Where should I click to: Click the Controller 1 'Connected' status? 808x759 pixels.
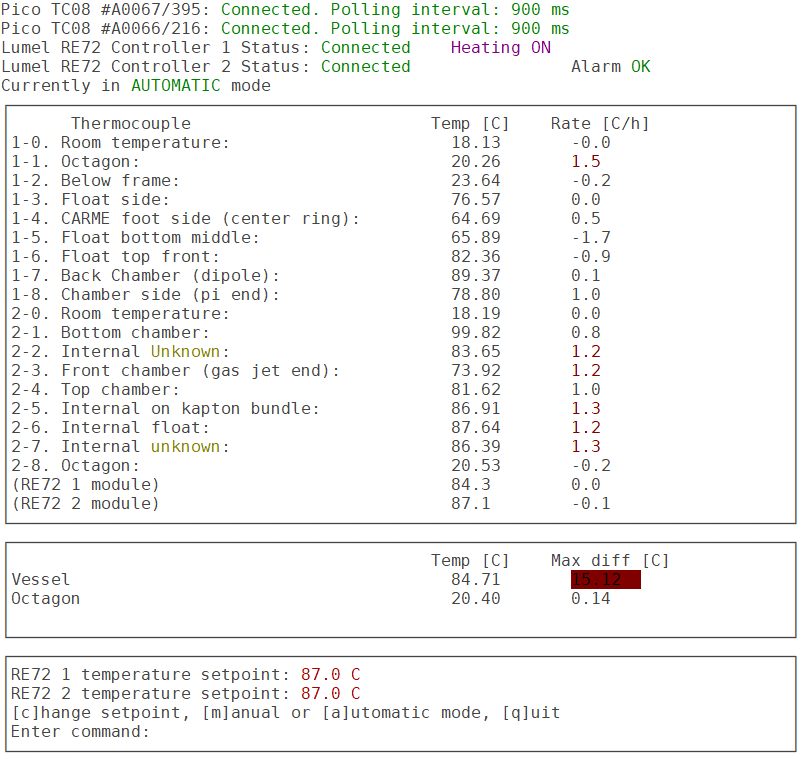click(365, 48)
